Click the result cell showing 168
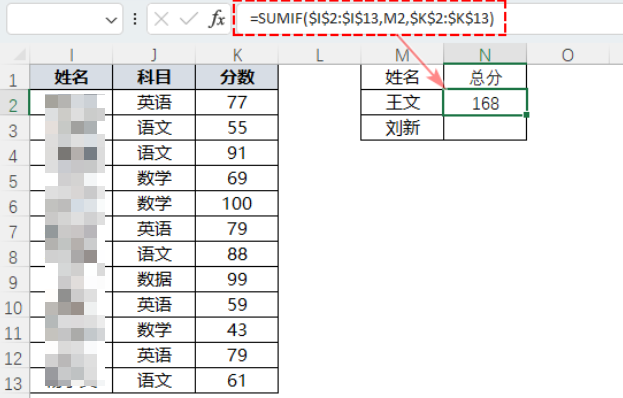The width and height of the screenshot is (623, 398). [485, 102]
